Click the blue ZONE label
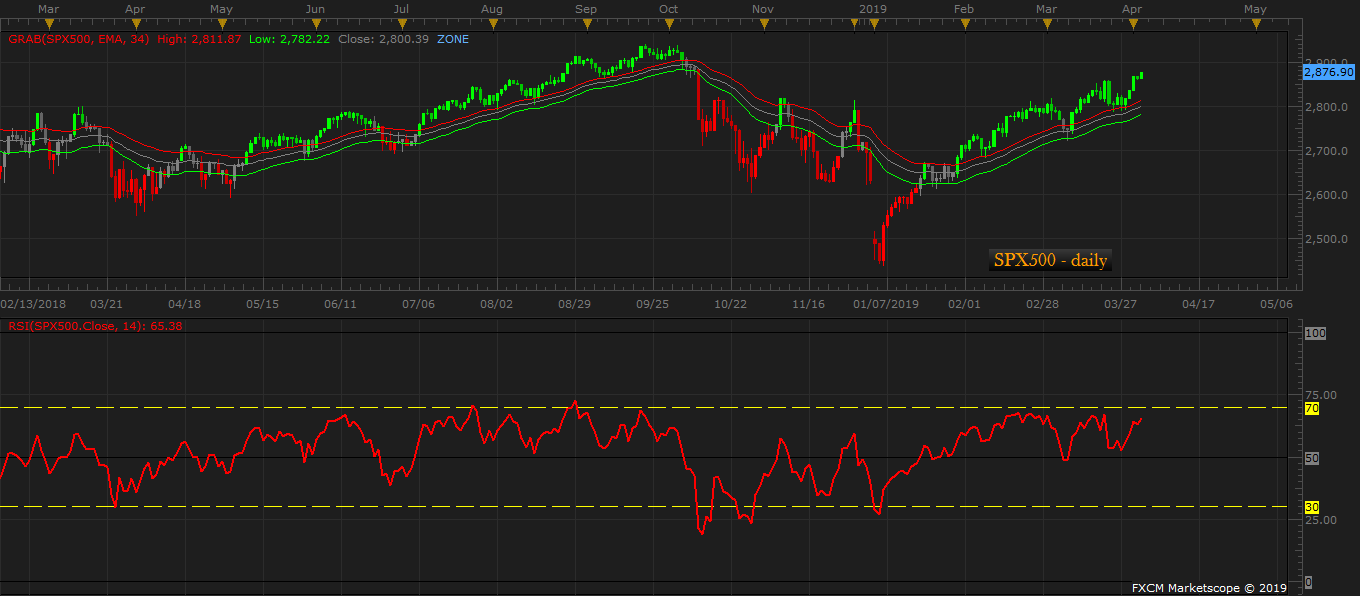Viewport: 1360px width, 596px height. 453,39
